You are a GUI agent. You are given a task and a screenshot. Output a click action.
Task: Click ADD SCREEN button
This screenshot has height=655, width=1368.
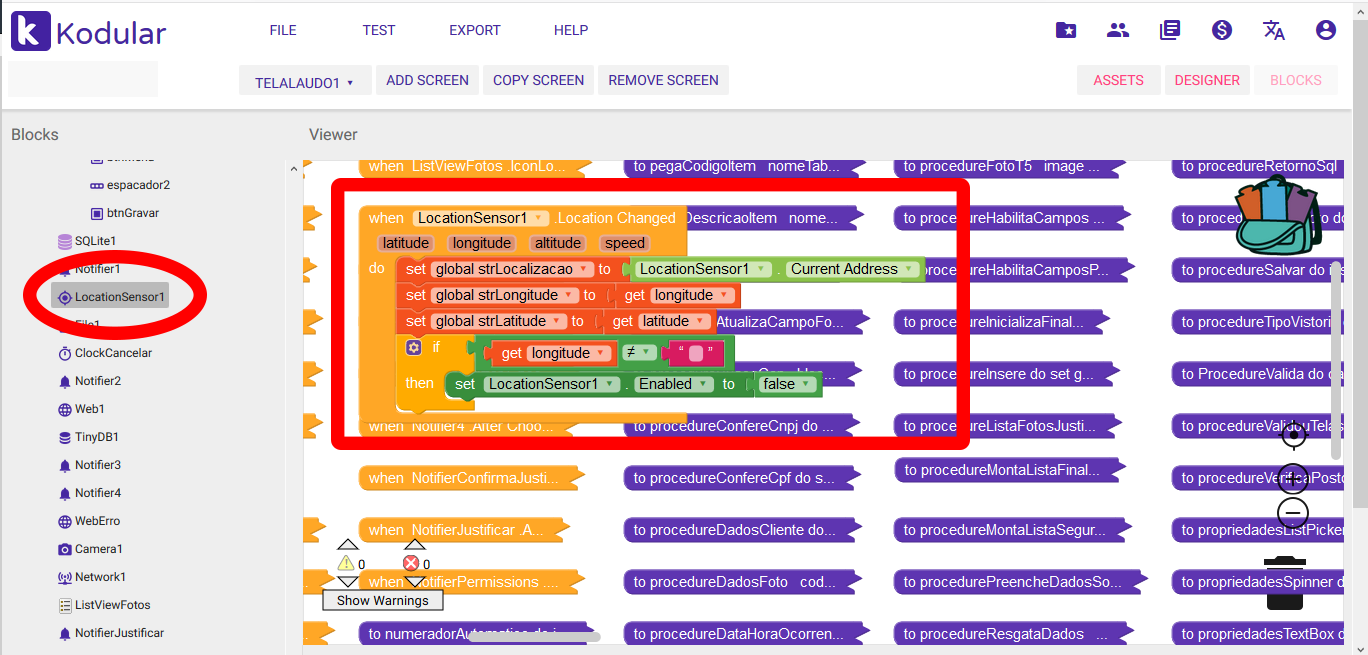point(428,80)
